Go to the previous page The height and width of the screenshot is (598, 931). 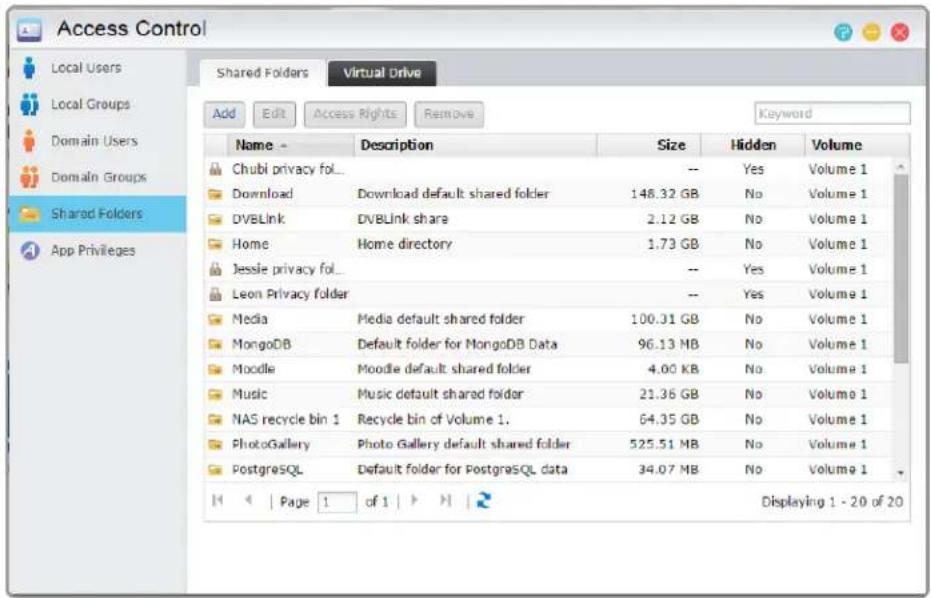point(249,501)
